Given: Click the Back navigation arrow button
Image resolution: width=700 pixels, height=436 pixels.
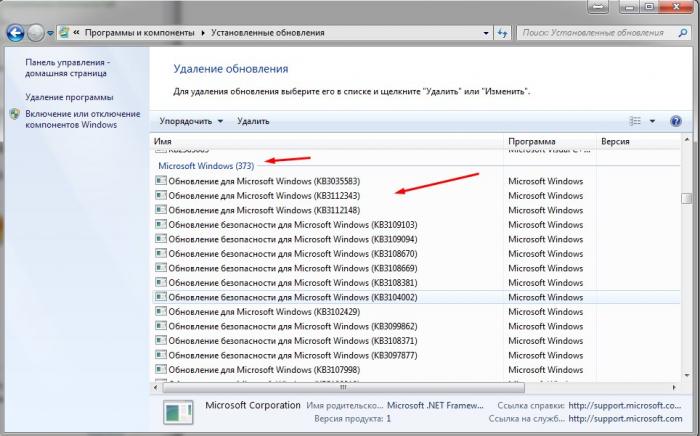Looking at the screenshot, I should (15, 32).
